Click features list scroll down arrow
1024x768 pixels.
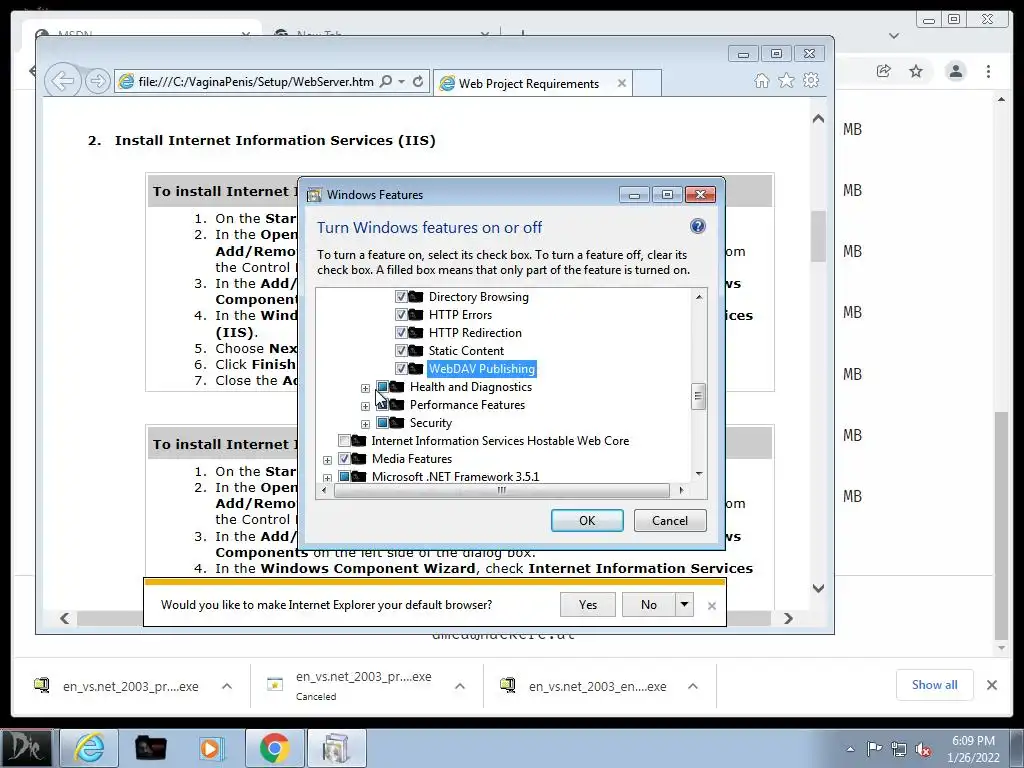pyautogui.click(x=699, y=473)
